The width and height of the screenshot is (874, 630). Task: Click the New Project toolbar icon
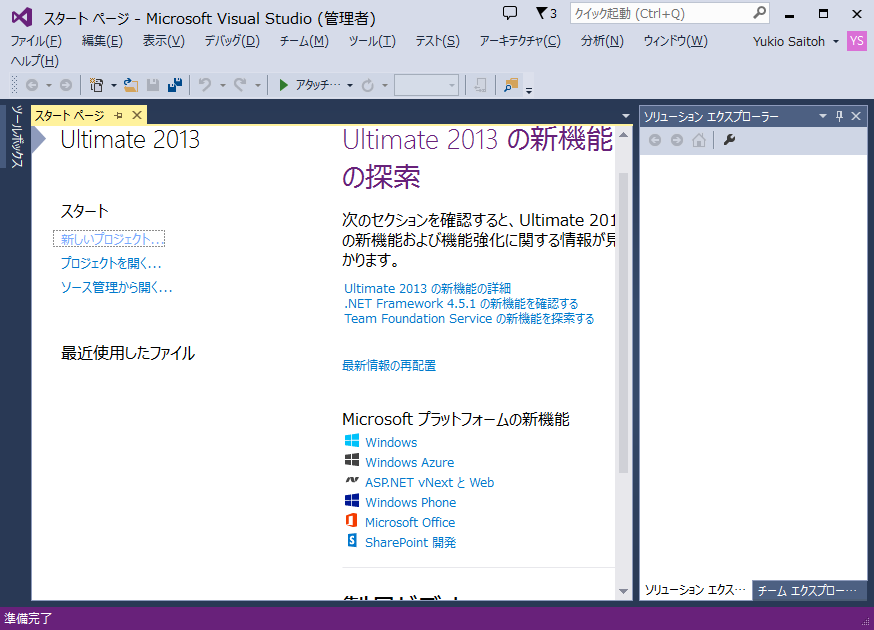coord(96,86)
